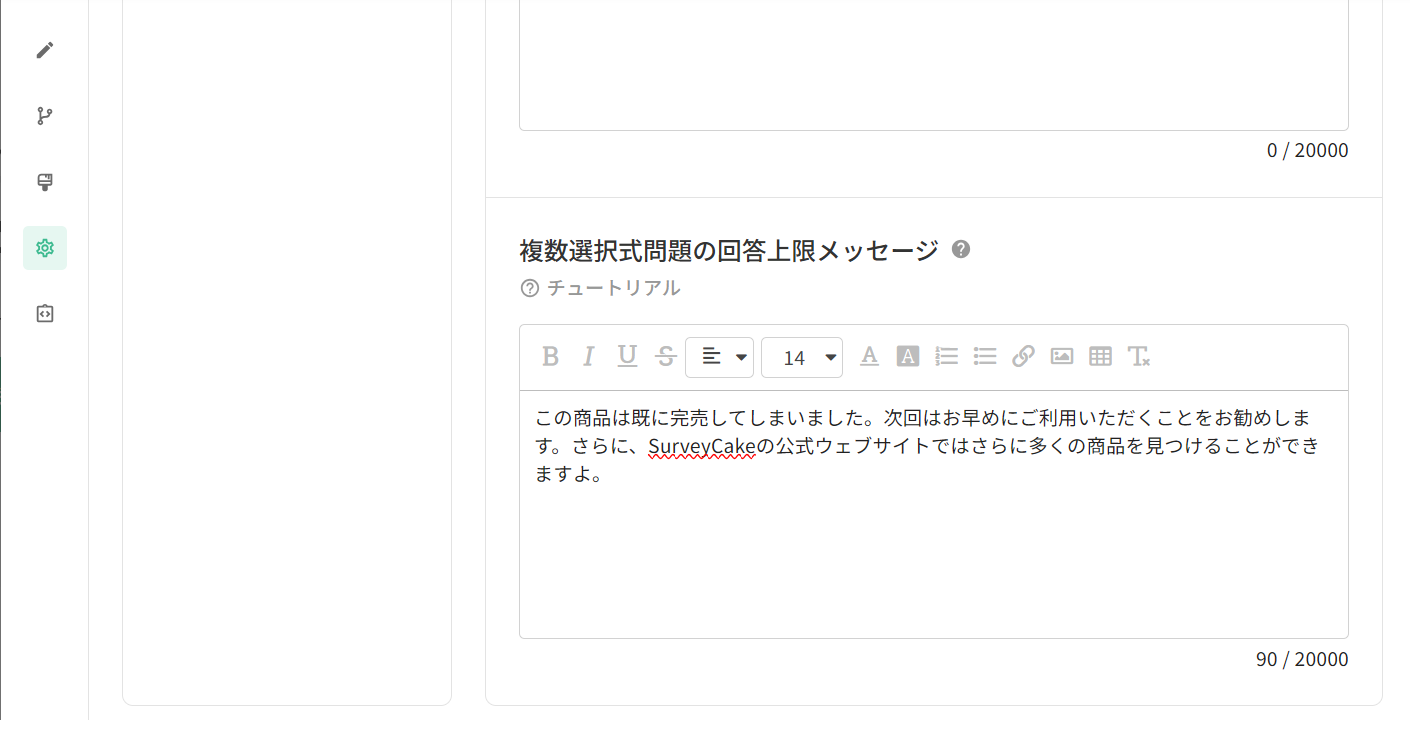Toggle bold formatting in the editor toolbar
The width and height of the screenshot is (1410, 730).
pyautogui.click(x=550, y=357)
